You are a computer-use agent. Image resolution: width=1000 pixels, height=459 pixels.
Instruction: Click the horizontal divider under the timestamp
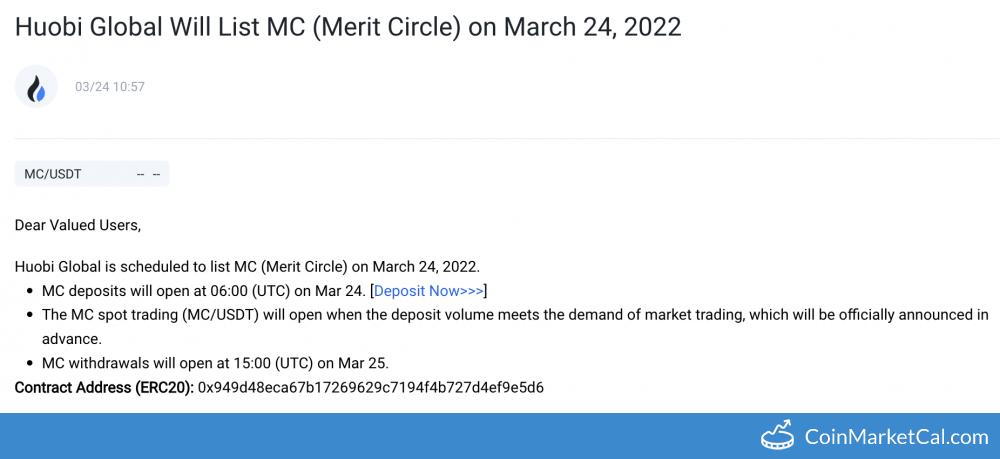pyautogui.click(x=500, y=138)
